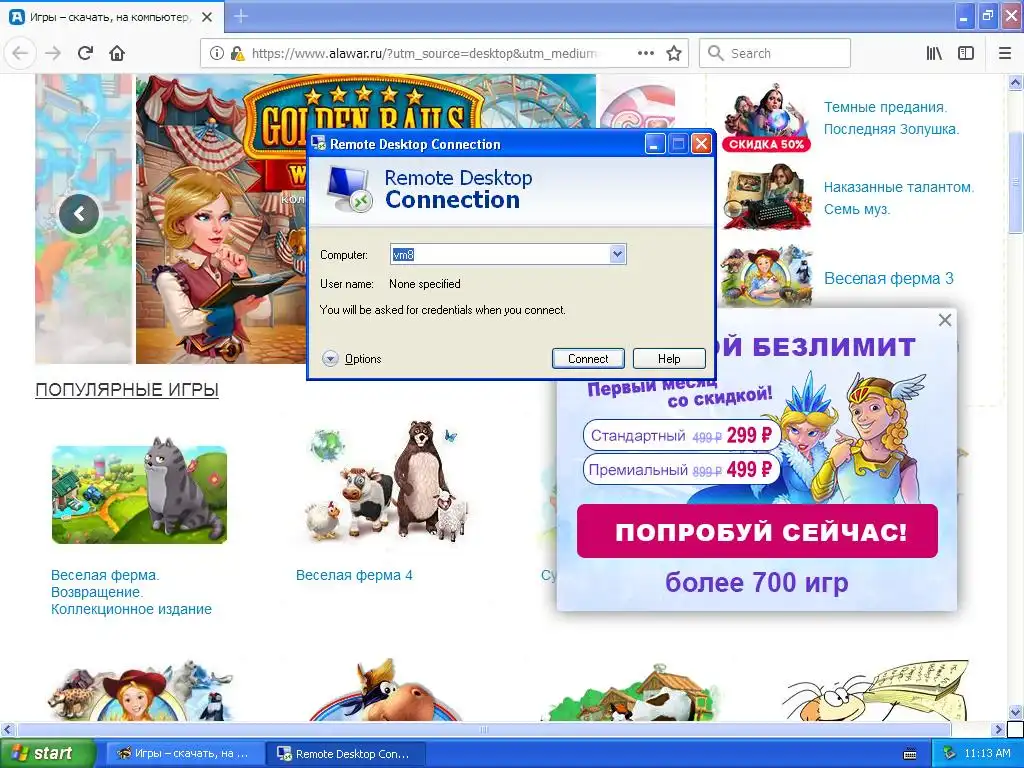Bookmark this page with the star

(x=674, y=53)
